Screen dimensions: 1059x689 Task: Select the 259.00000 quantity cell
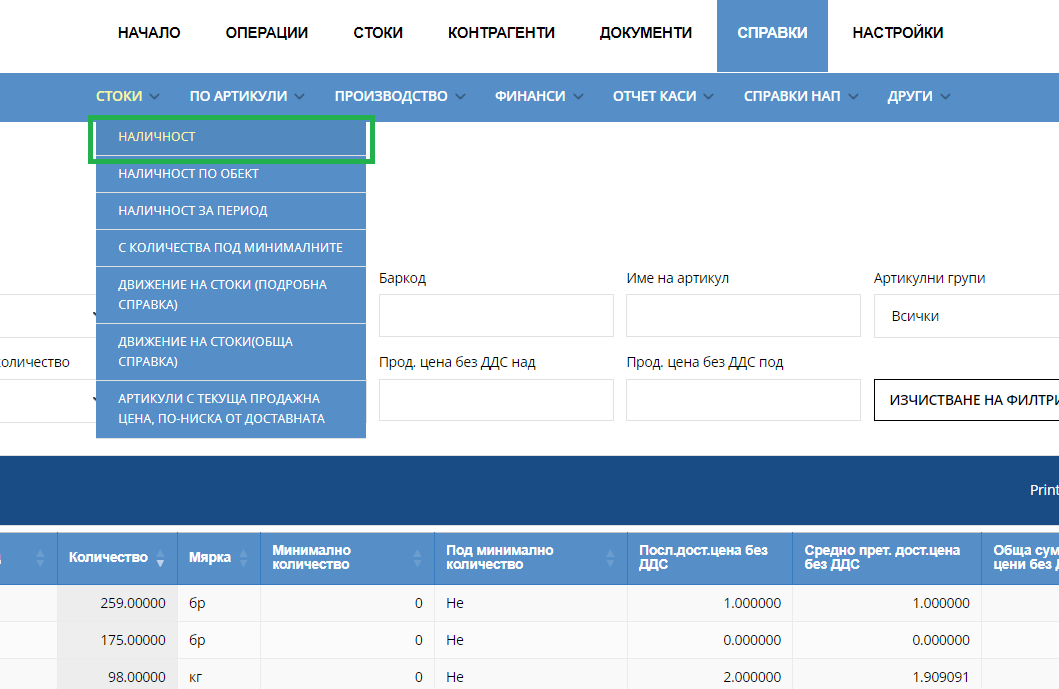pyautogui.click(x=118, y=603)
